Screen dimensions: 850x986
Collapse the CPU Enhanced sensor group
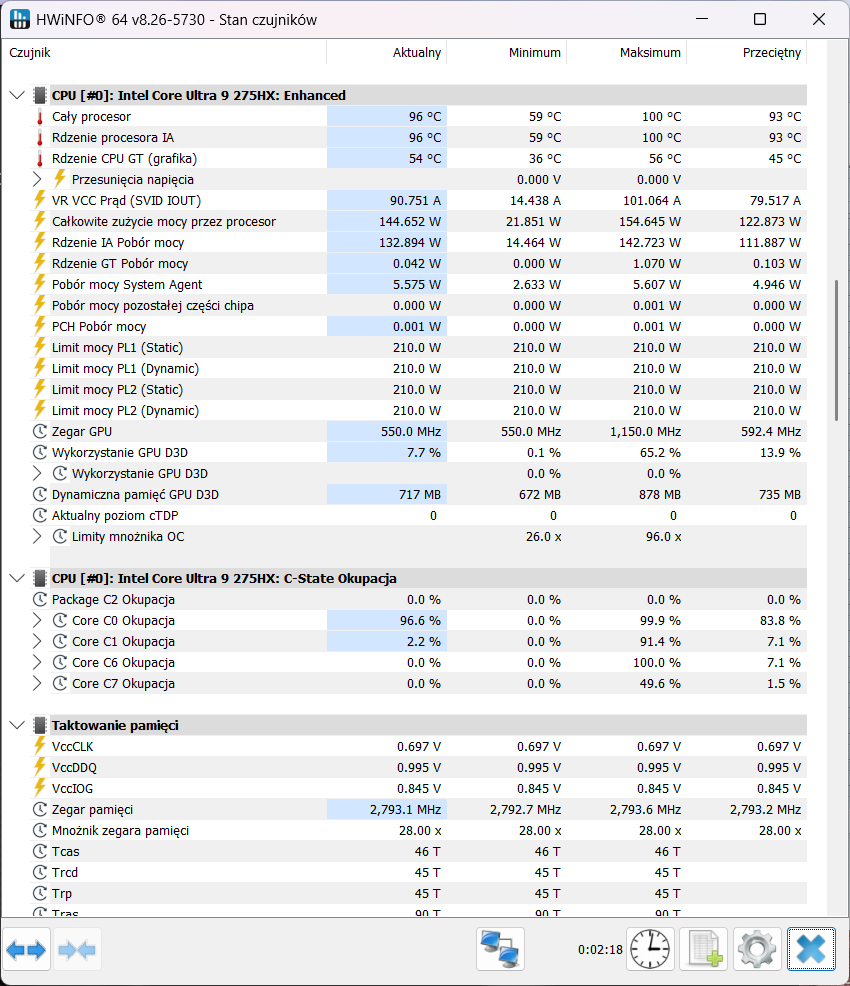(x=18, y=96)
